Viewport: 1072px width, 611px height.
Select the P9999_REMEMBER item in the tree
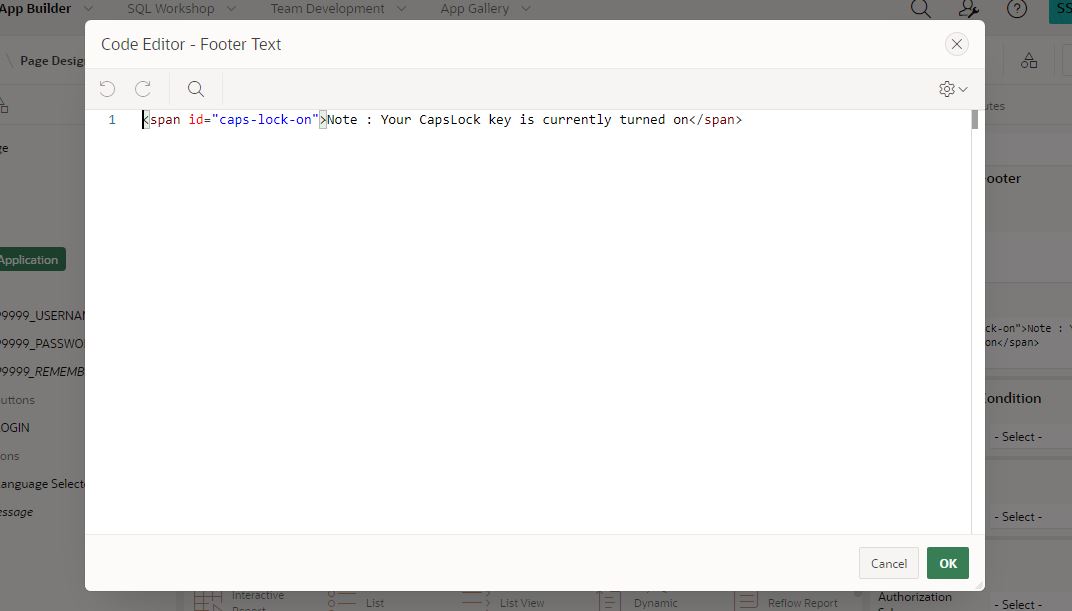pos(42,372)
